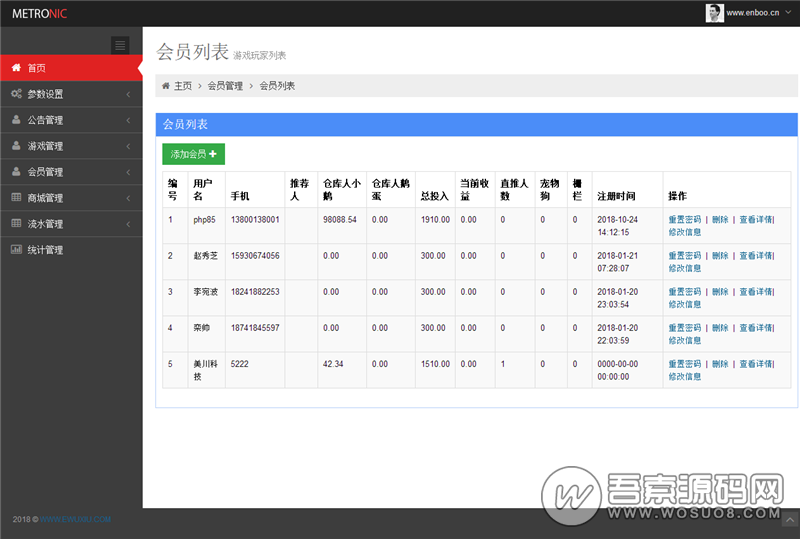The height and width of the screenshot is (539, 800).
Task: Click the user avatar in top bar
Action: [x=715, y=13]
